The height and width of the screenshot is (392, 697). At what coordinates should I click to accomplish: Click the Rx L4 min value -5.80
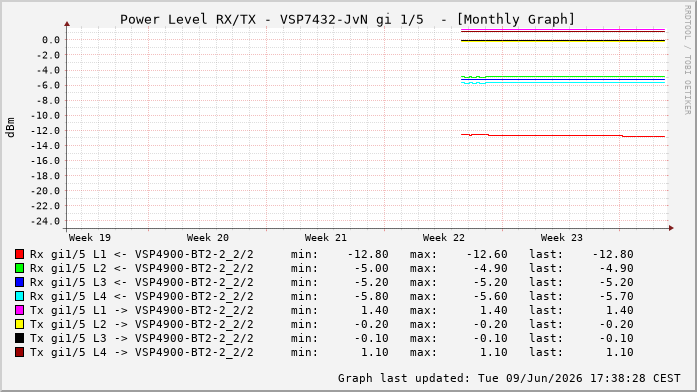click(x=372, y=296)
